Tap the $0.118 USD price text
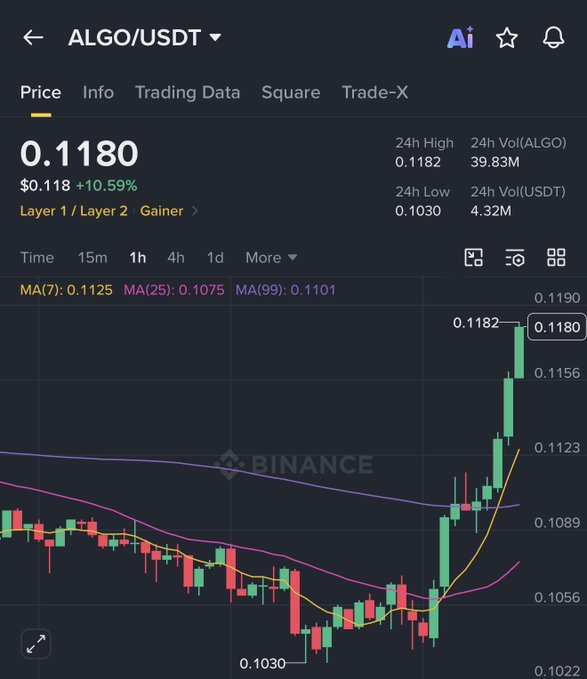This screenshot has height=679, width=587. click(x=45, y=186)
